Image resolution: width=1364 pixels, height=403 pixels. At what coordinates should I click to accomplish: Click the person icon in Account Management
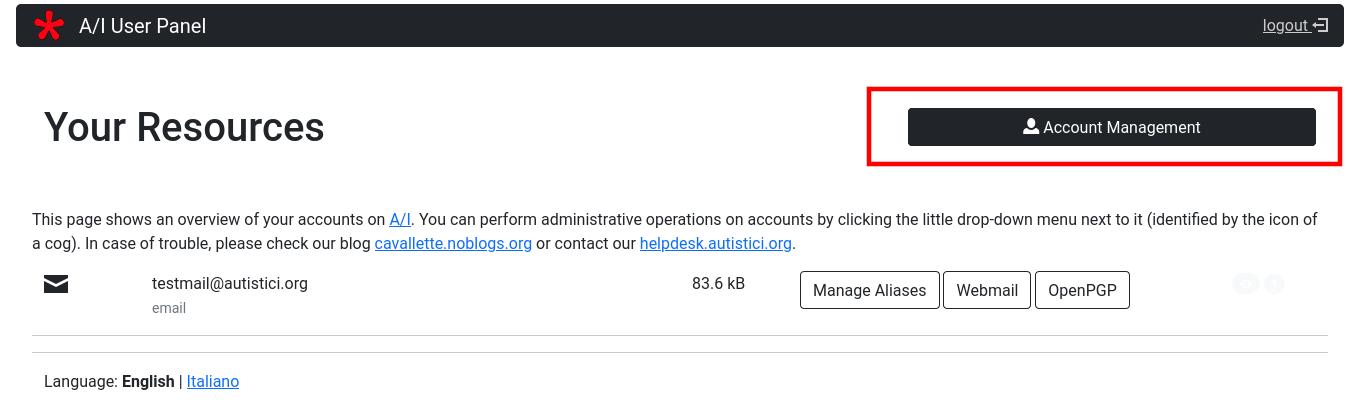1031,127
